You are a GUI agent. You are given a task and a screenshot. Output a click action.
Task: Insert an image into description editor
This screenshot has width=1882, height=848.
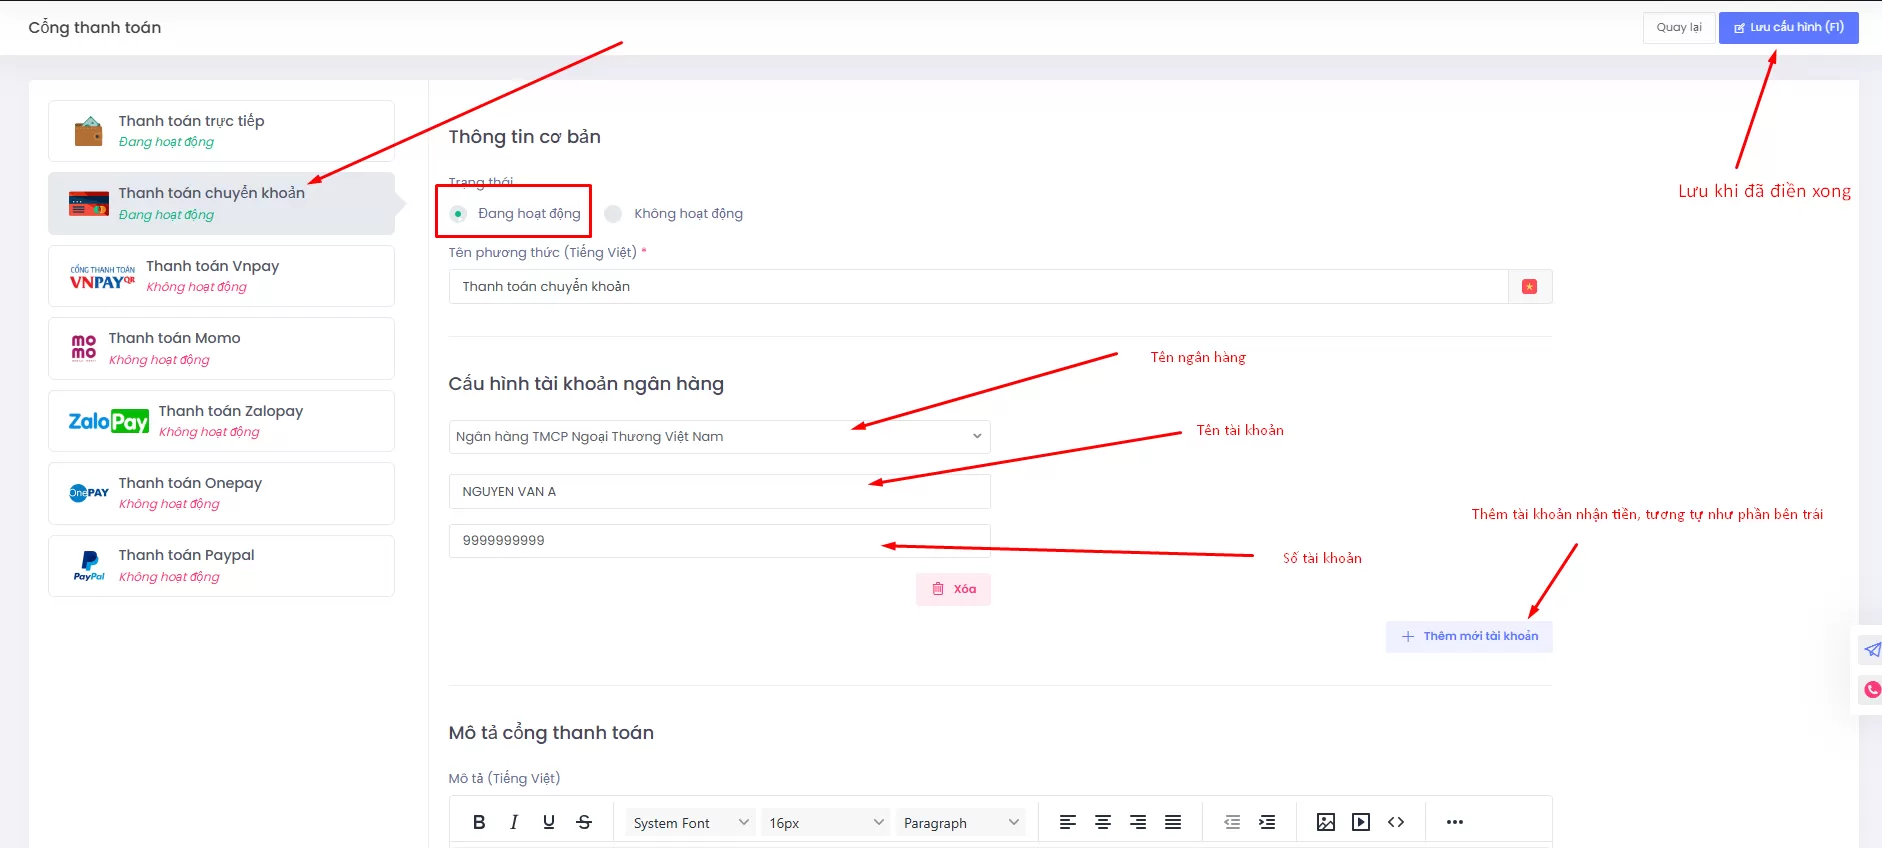click(x=1326, y=822)
